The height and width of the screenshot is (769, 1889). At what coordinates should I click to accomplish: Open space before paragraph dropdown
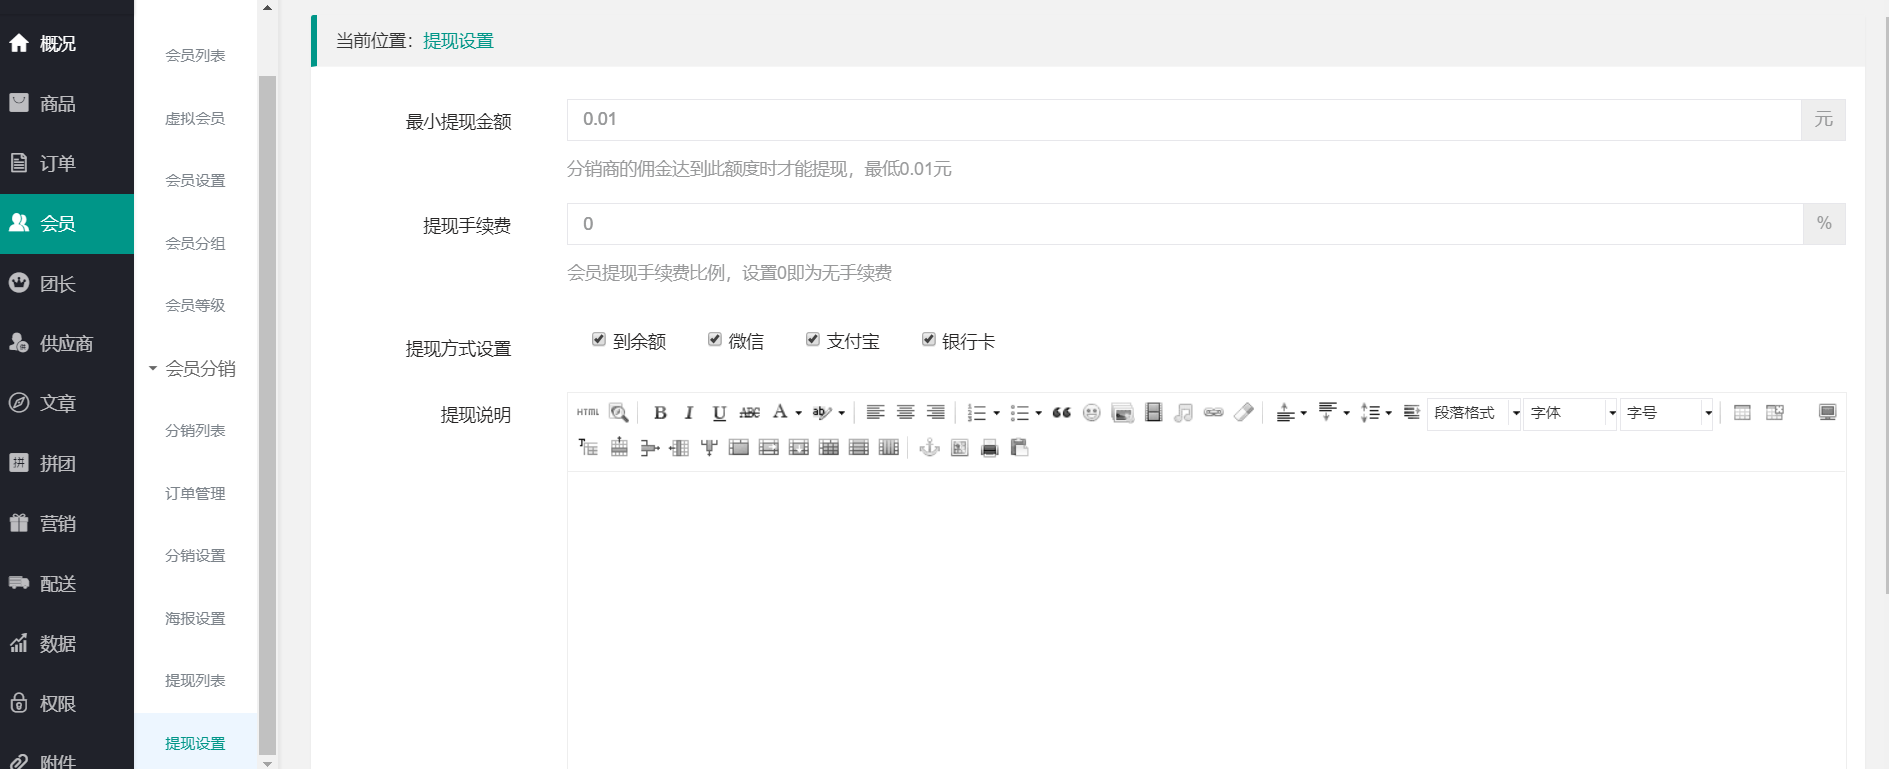(x=1303, y=412)
